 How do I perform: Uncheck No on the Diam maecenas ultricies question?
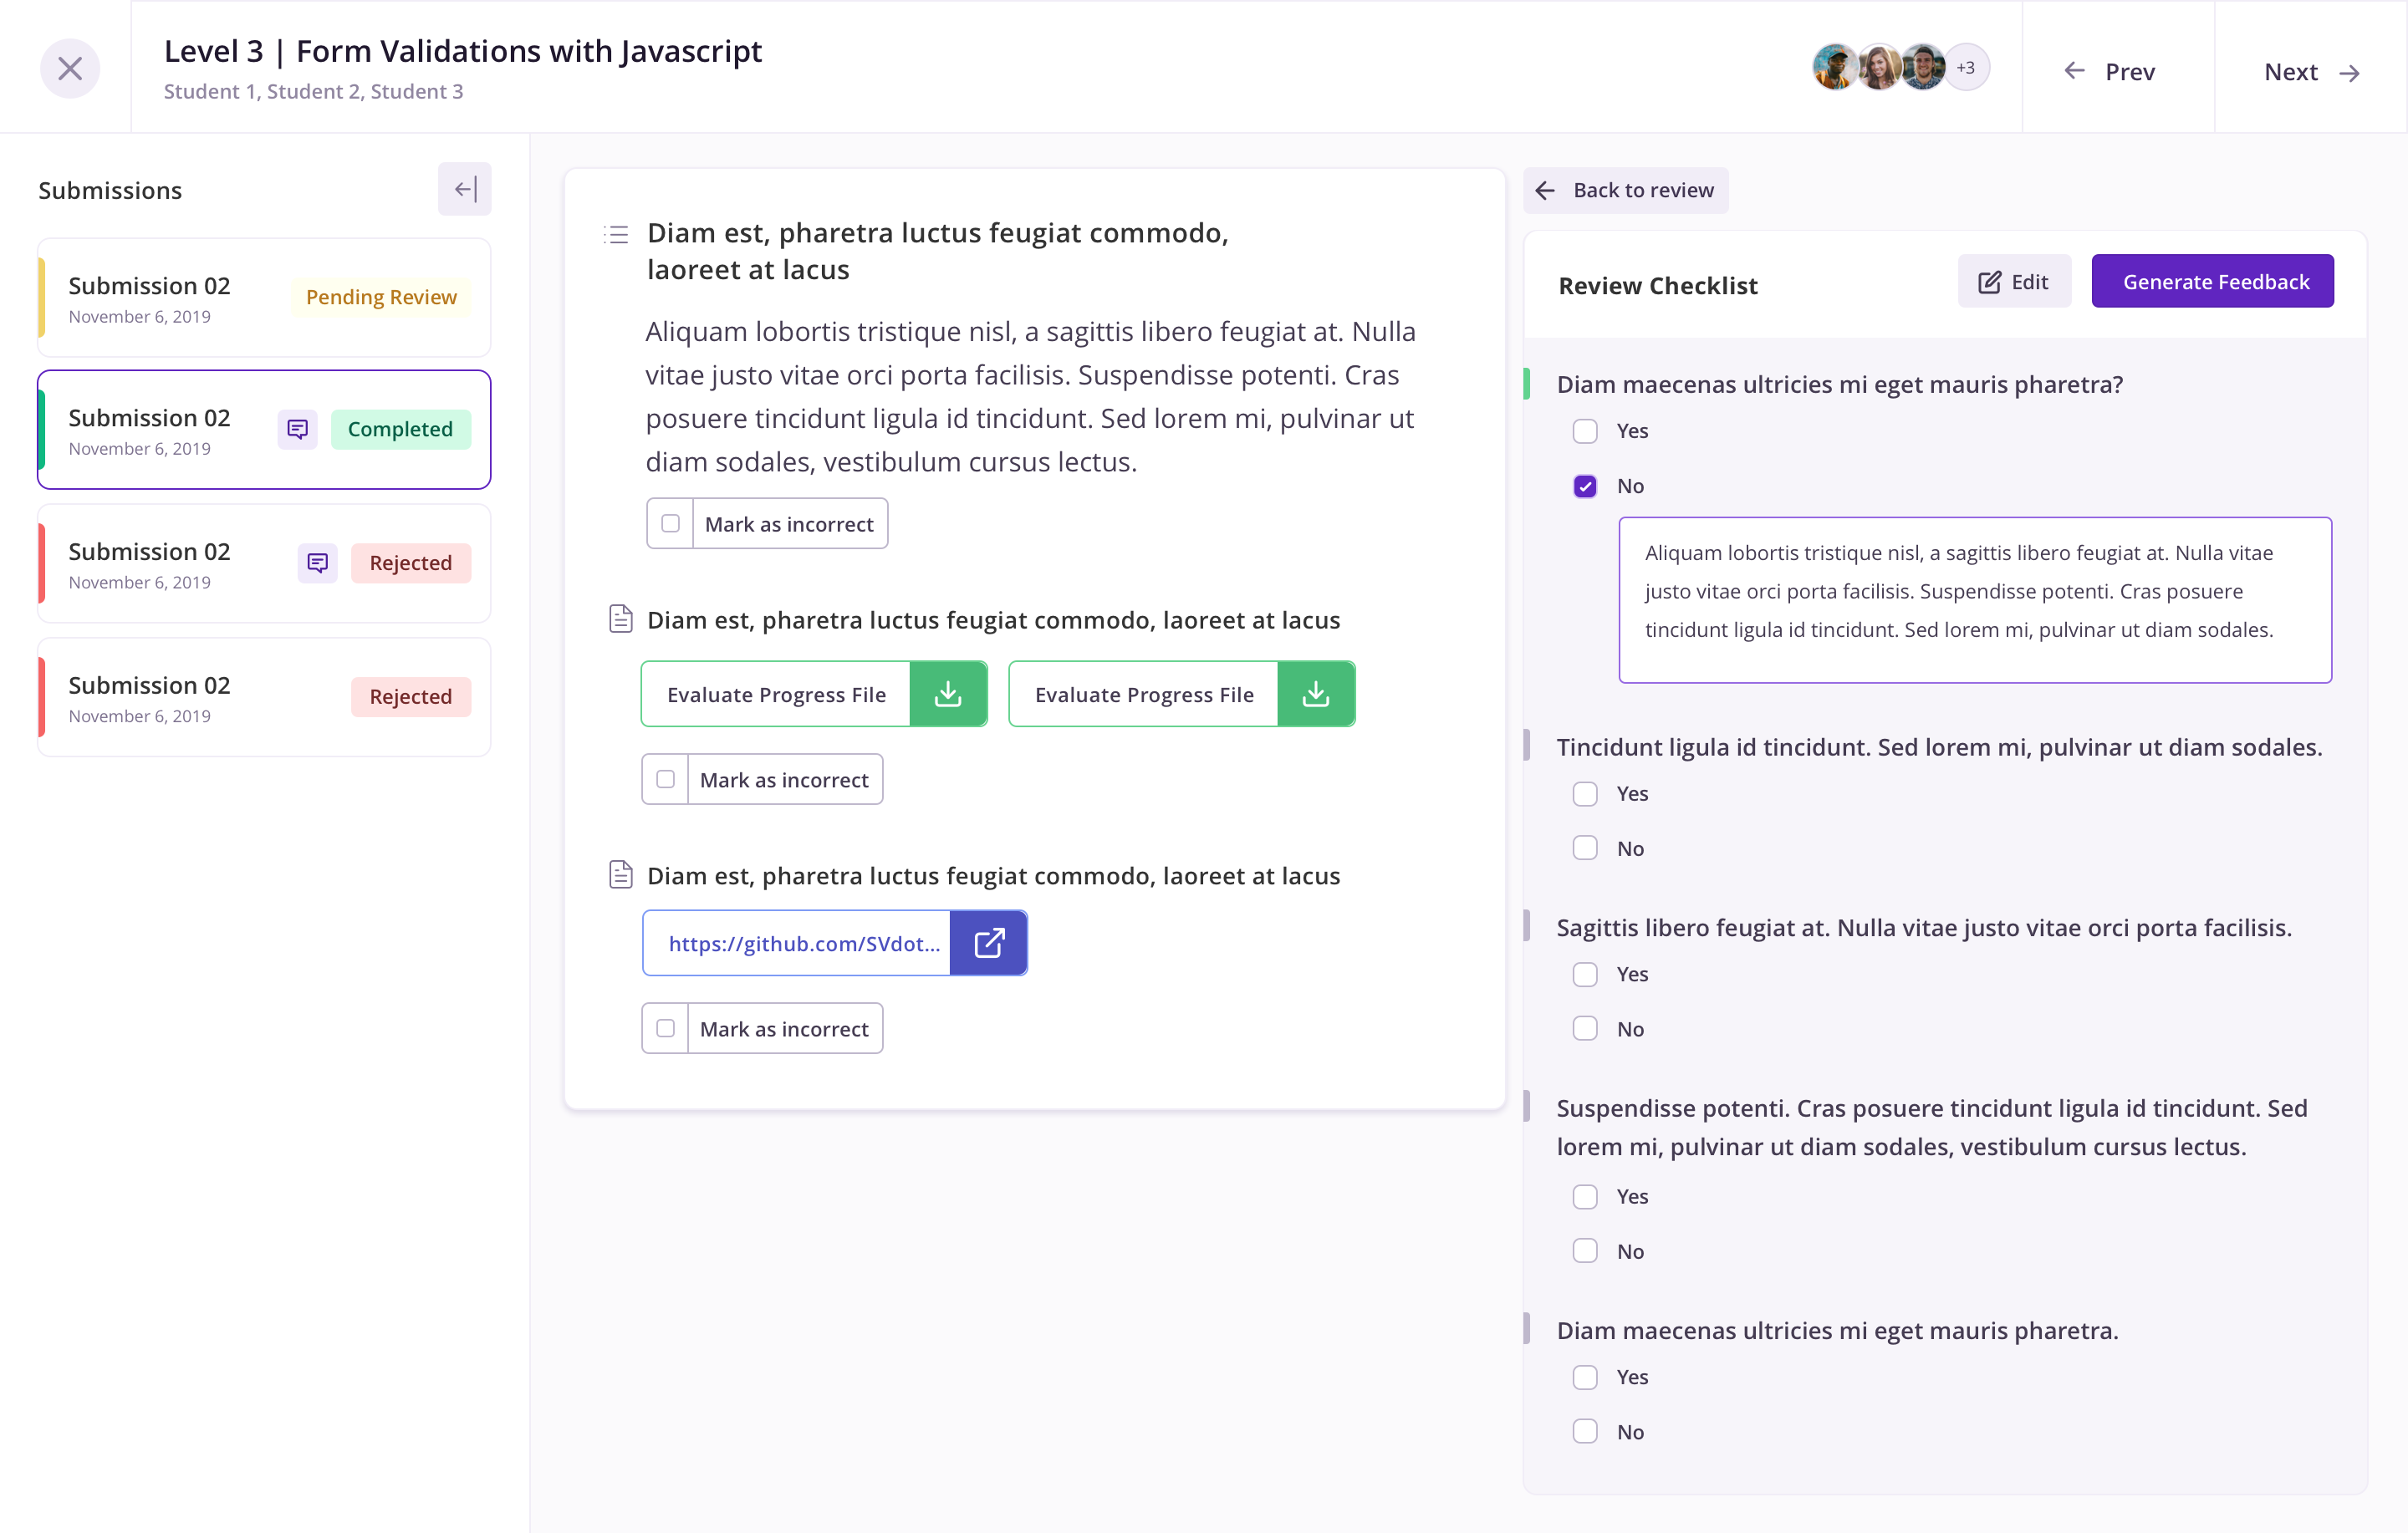coord(1585,485)
